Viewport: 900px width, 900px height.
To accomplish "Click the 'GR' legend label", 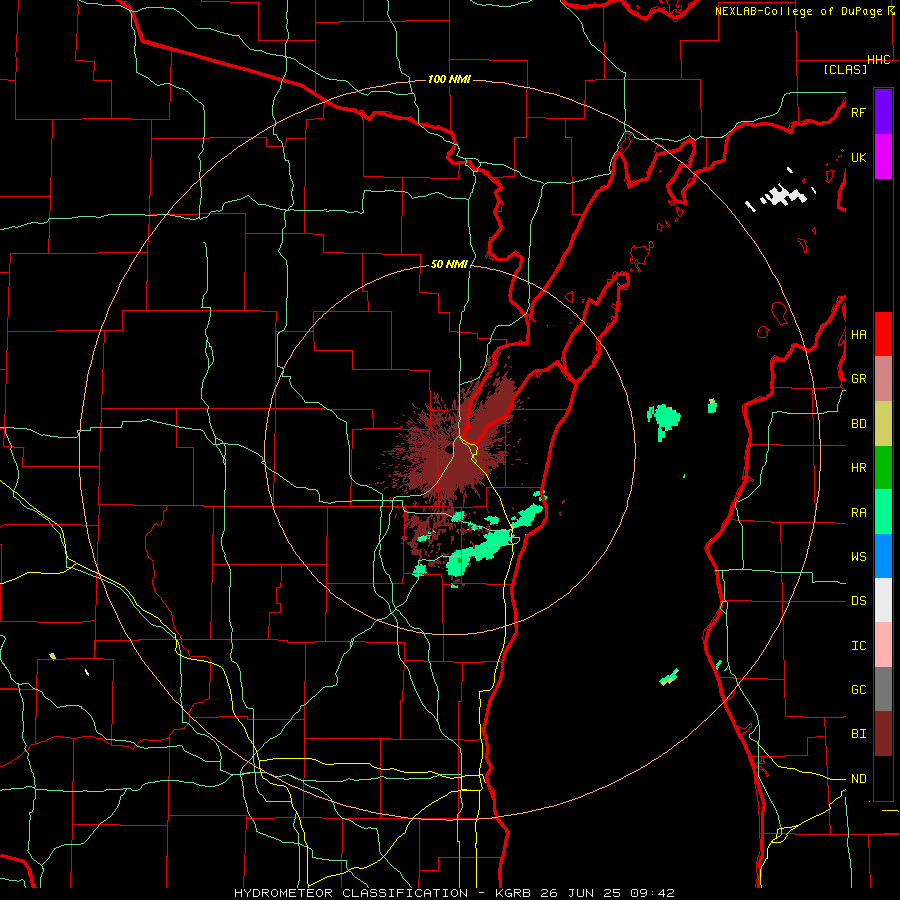I will [x=858, y=379].
